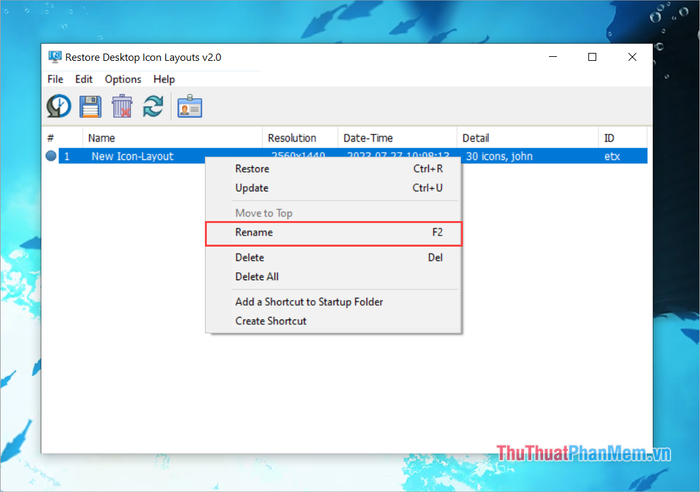700x492 pixels.
Task: Click the # column header
Action: (x=62, y=138)
